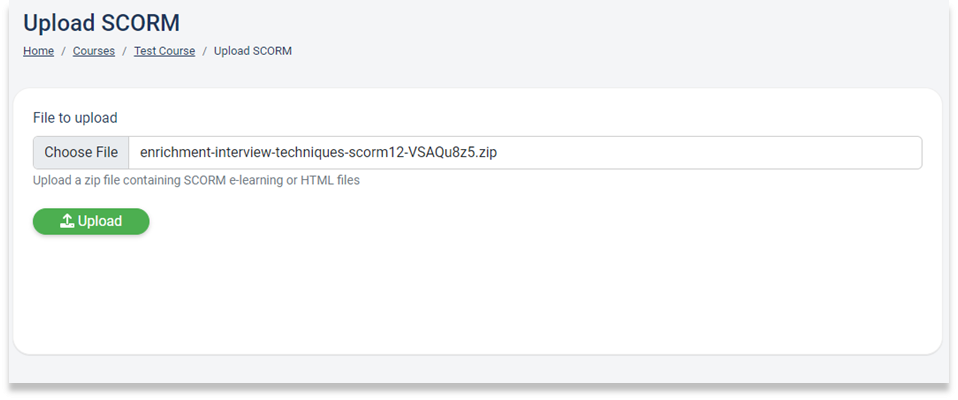Click enrichment-interview-techniques file name text
The width and height of the screenshot is (958, 400).
[x=318, y=153]
